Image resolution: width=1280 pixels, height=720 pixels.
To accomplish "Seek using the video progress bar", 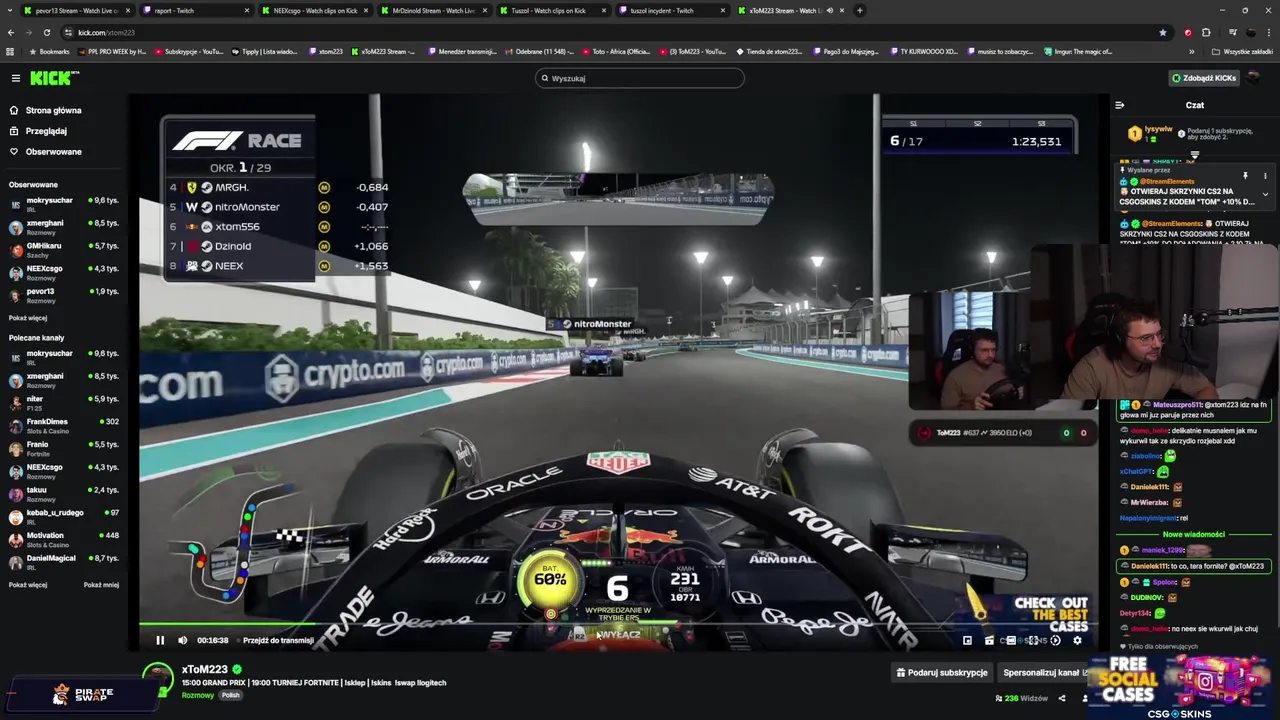I will point(618,624).
